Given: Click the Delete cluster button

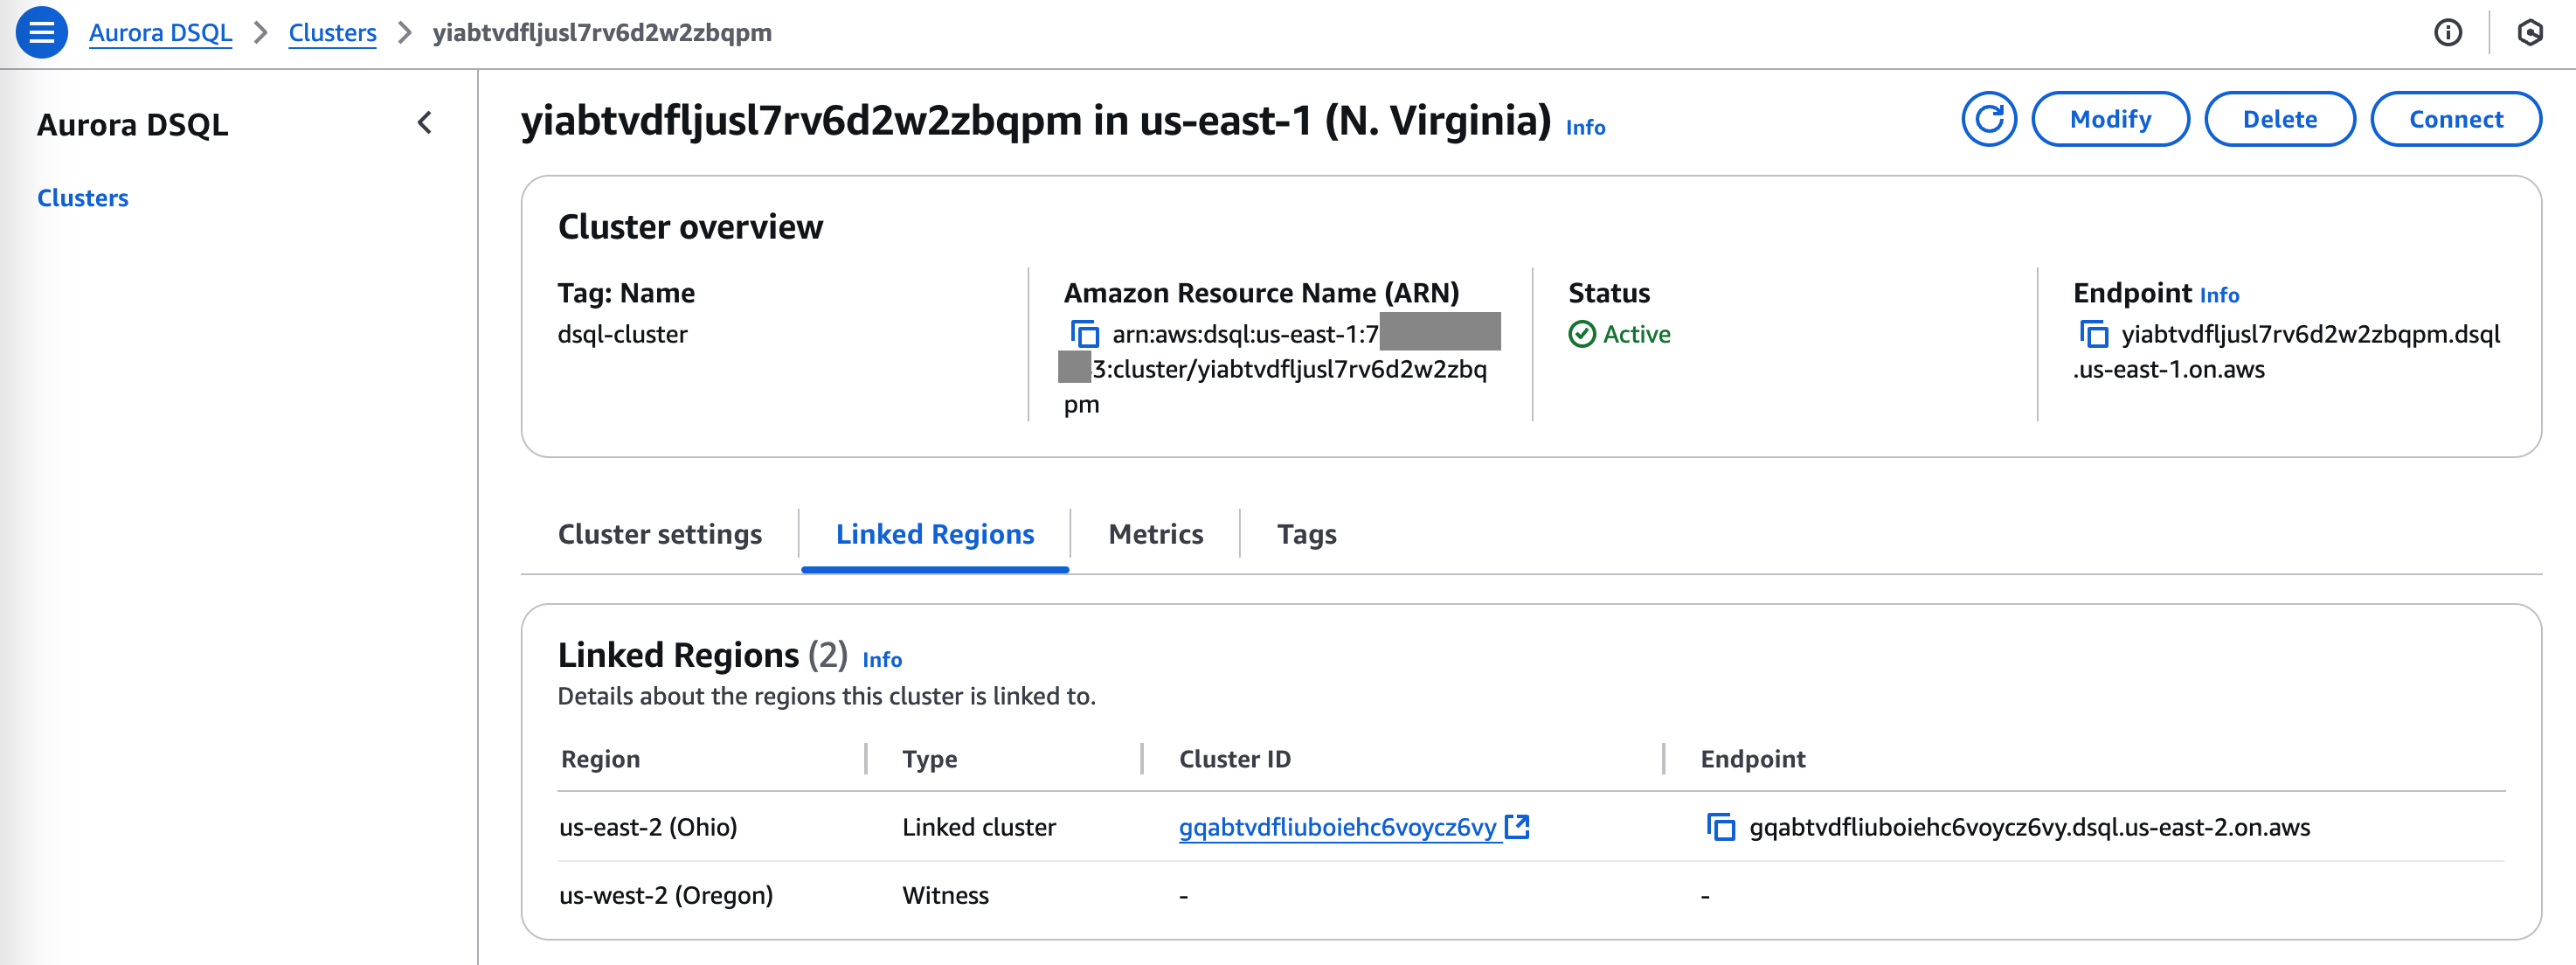Looking at the screenshot, I should pos(2279,119).
